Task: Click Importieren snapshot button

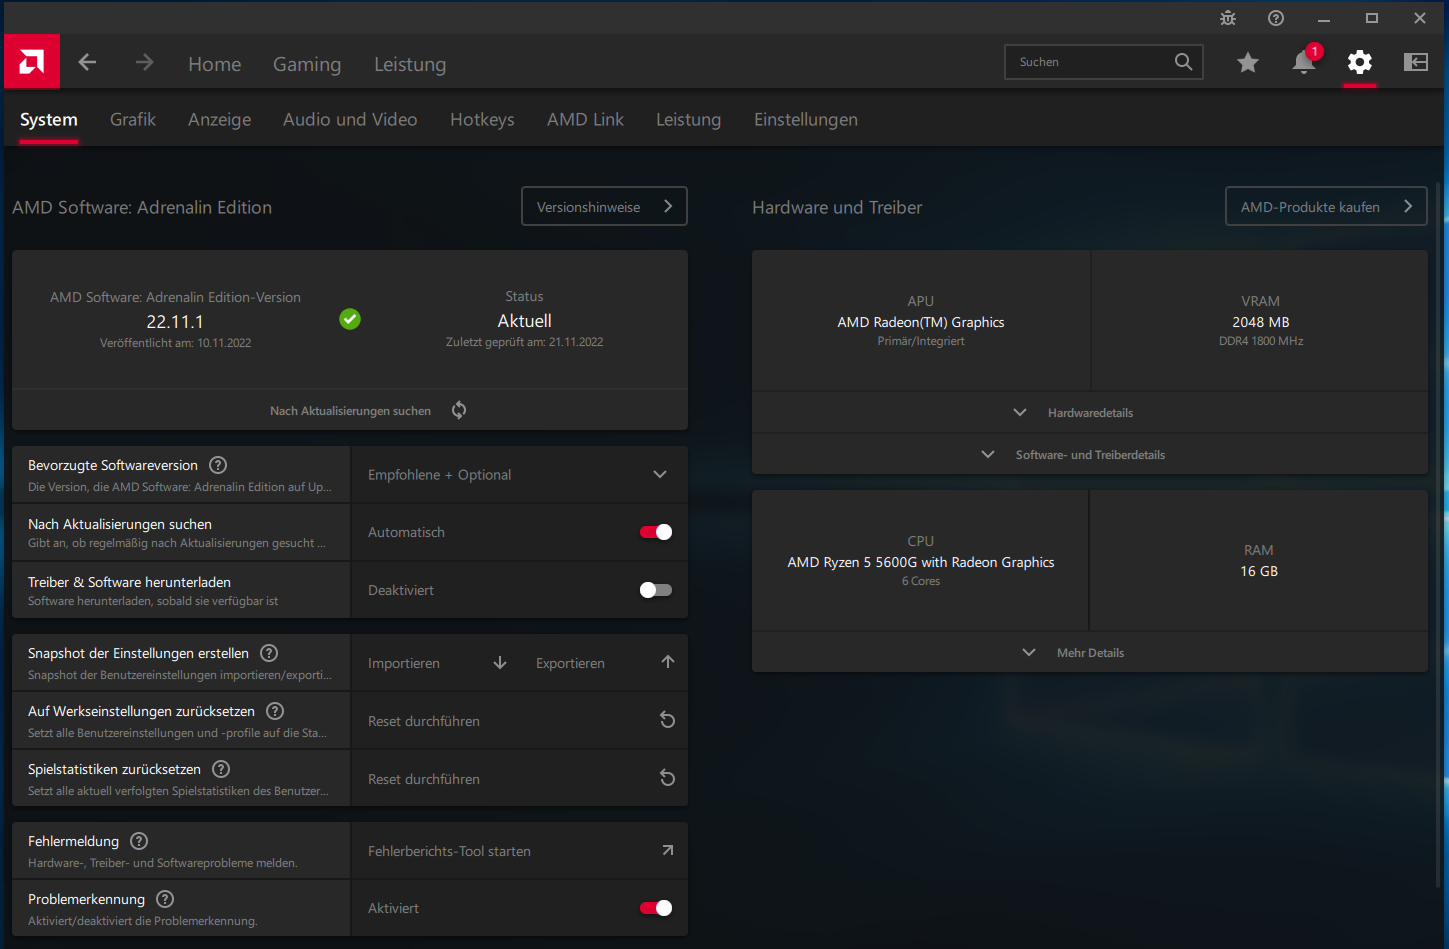Action: [437, 663]
